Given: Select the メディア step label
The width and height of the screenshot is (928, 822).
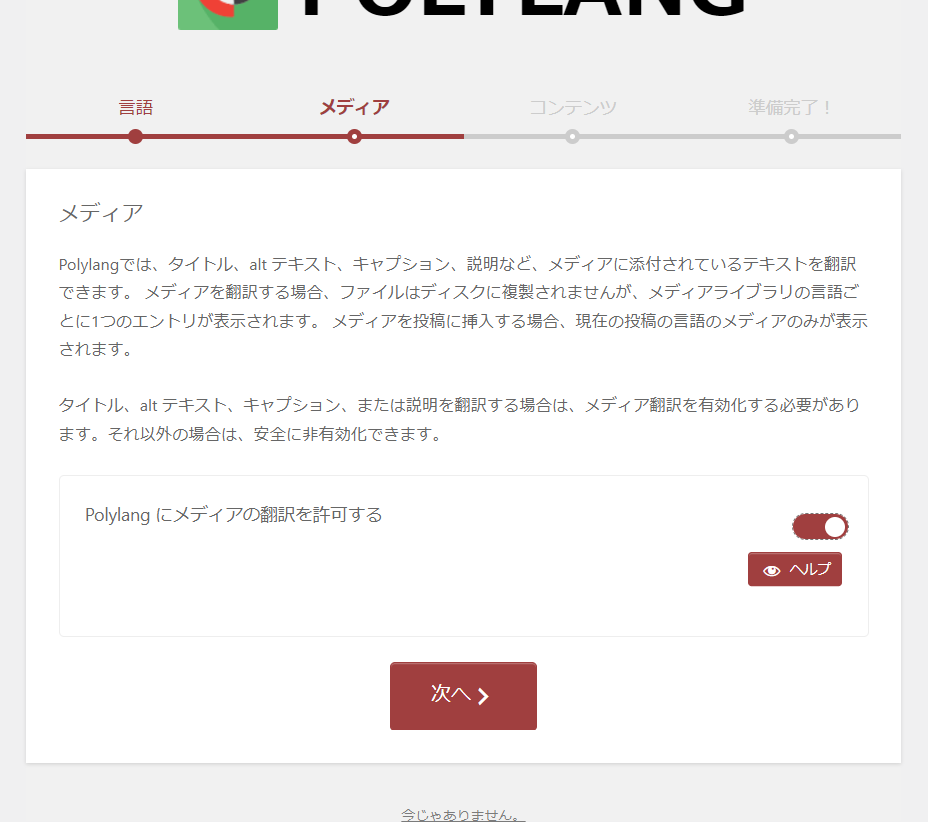Looking at the screenshot, I should 354,107.
